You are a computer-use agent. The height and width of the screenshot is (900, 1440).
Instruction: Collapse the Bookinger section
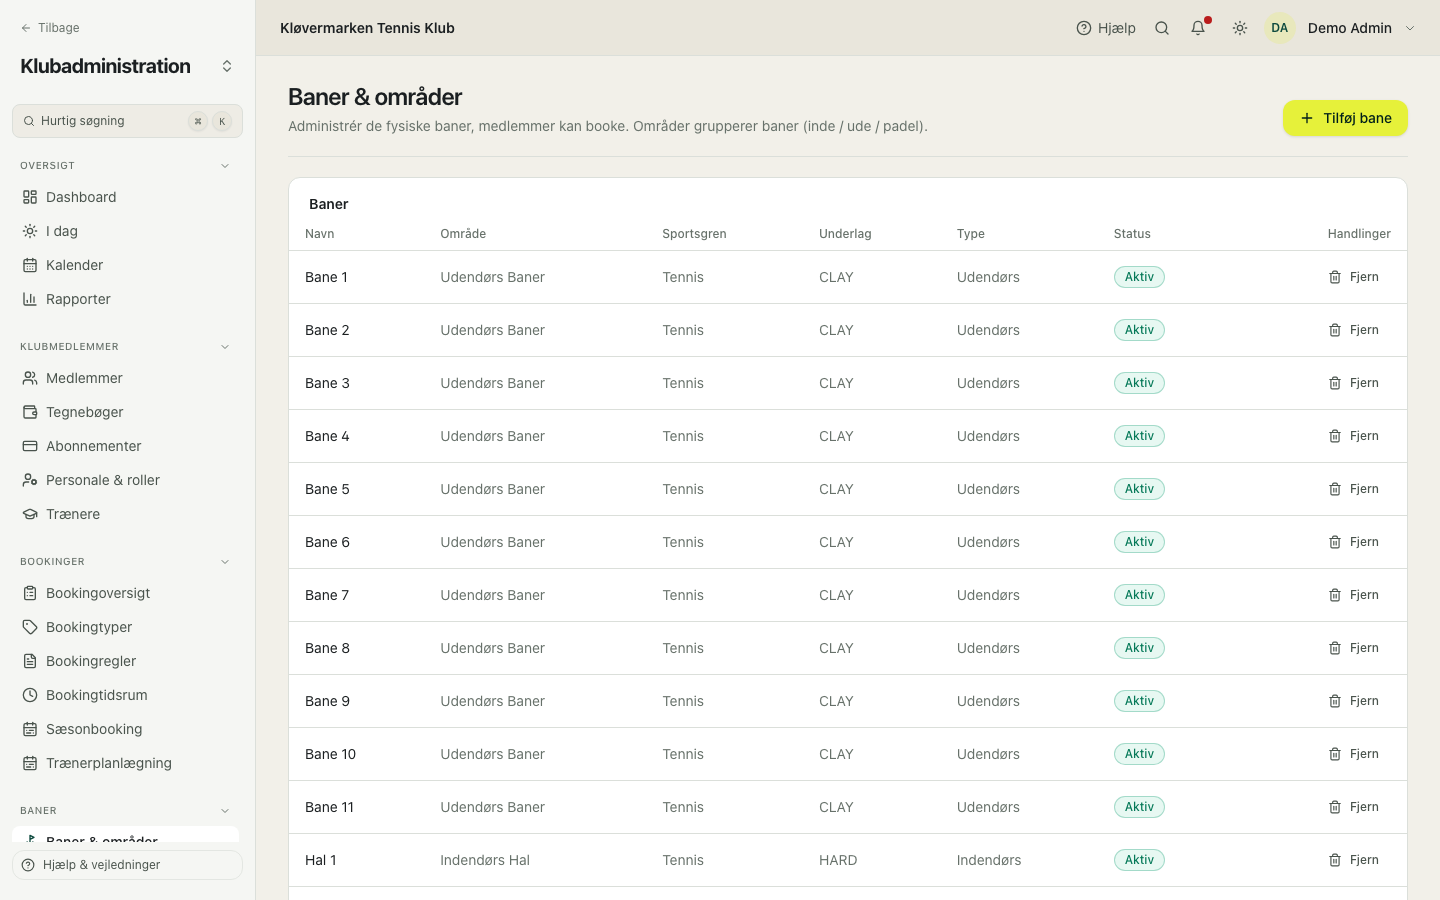(225, 562)
